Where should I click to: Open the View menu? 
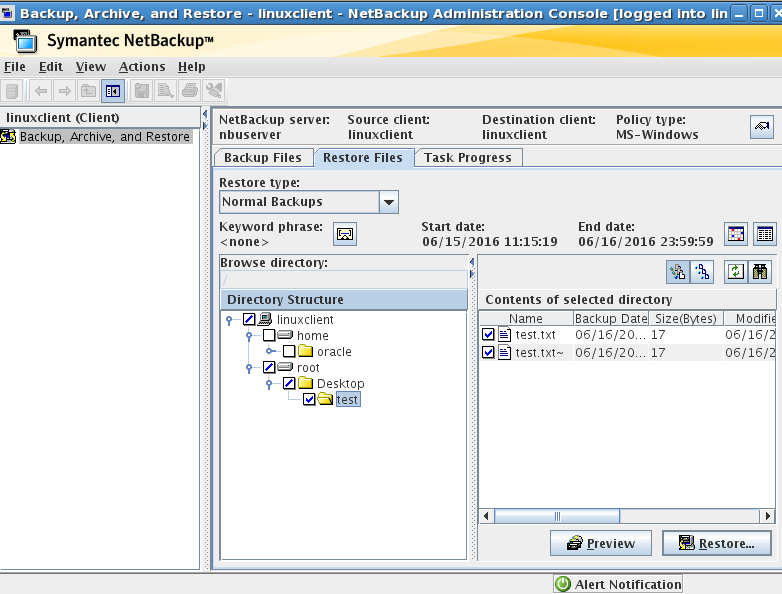pos(91,67)
